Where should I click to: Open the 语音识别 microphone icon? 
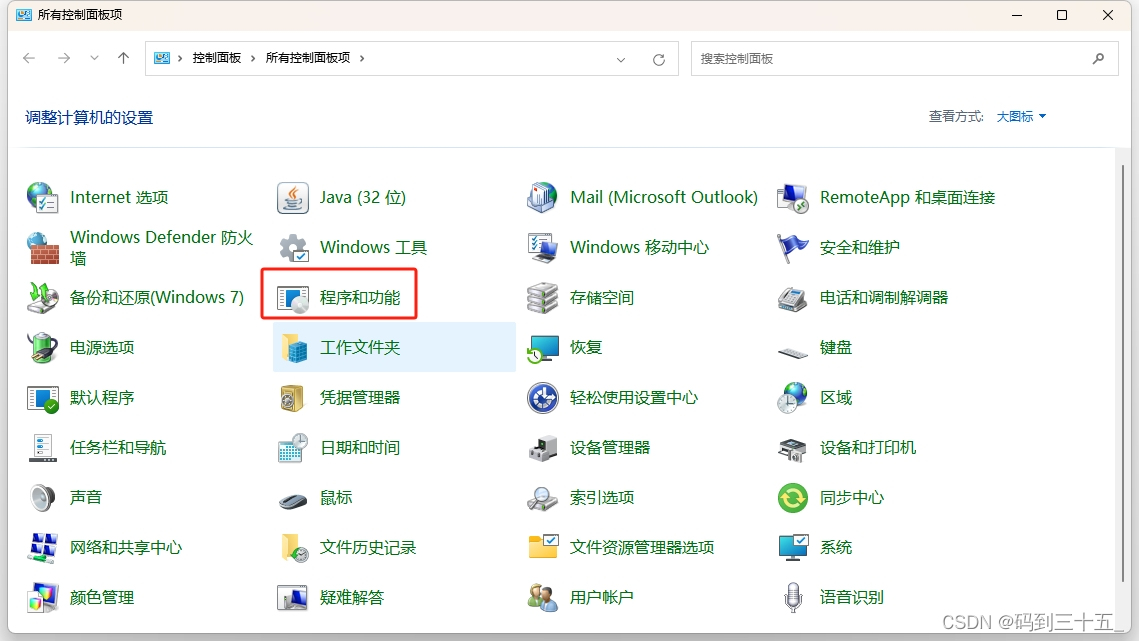point(793,597)
